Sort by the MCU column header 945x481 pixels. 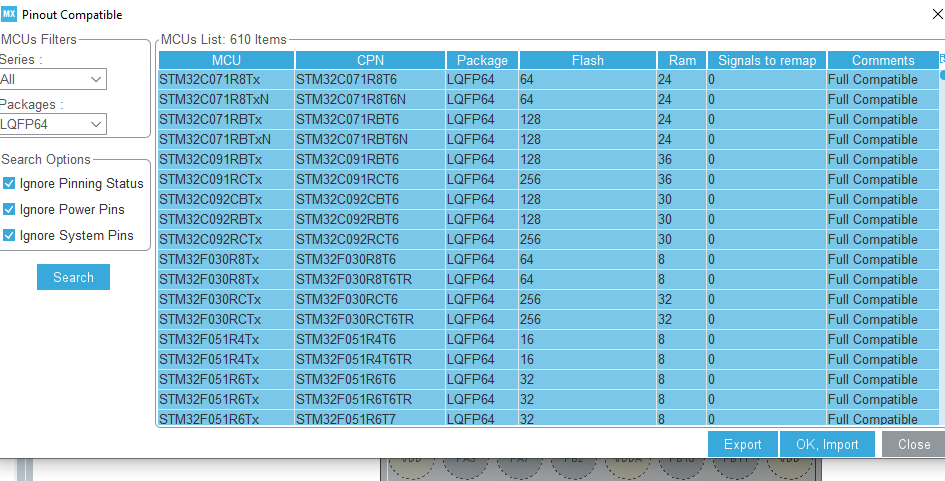coord(227,60)
